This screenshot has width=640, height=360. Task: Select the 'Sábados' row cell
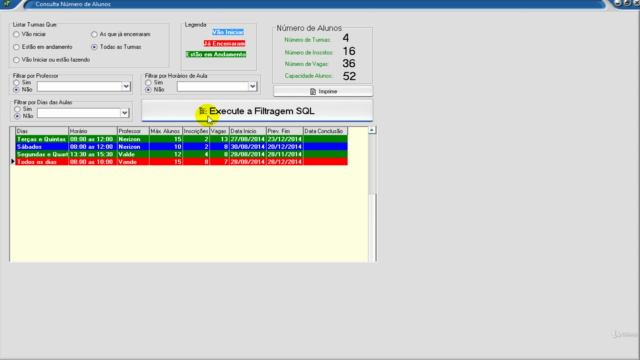pos(42,147)
